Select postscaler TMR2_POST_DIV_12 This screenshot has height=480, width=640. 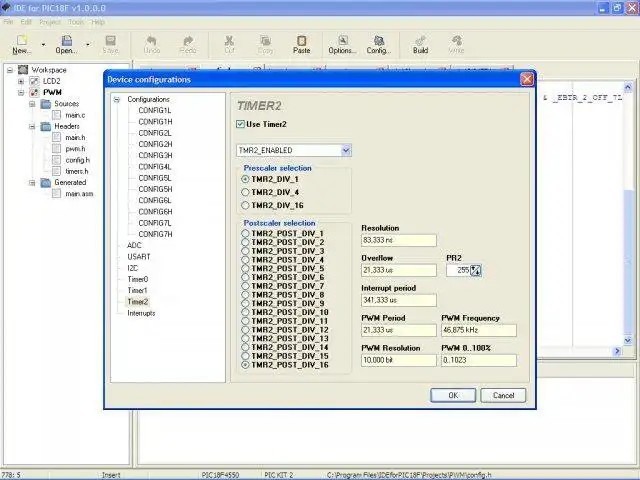(245, 330)
